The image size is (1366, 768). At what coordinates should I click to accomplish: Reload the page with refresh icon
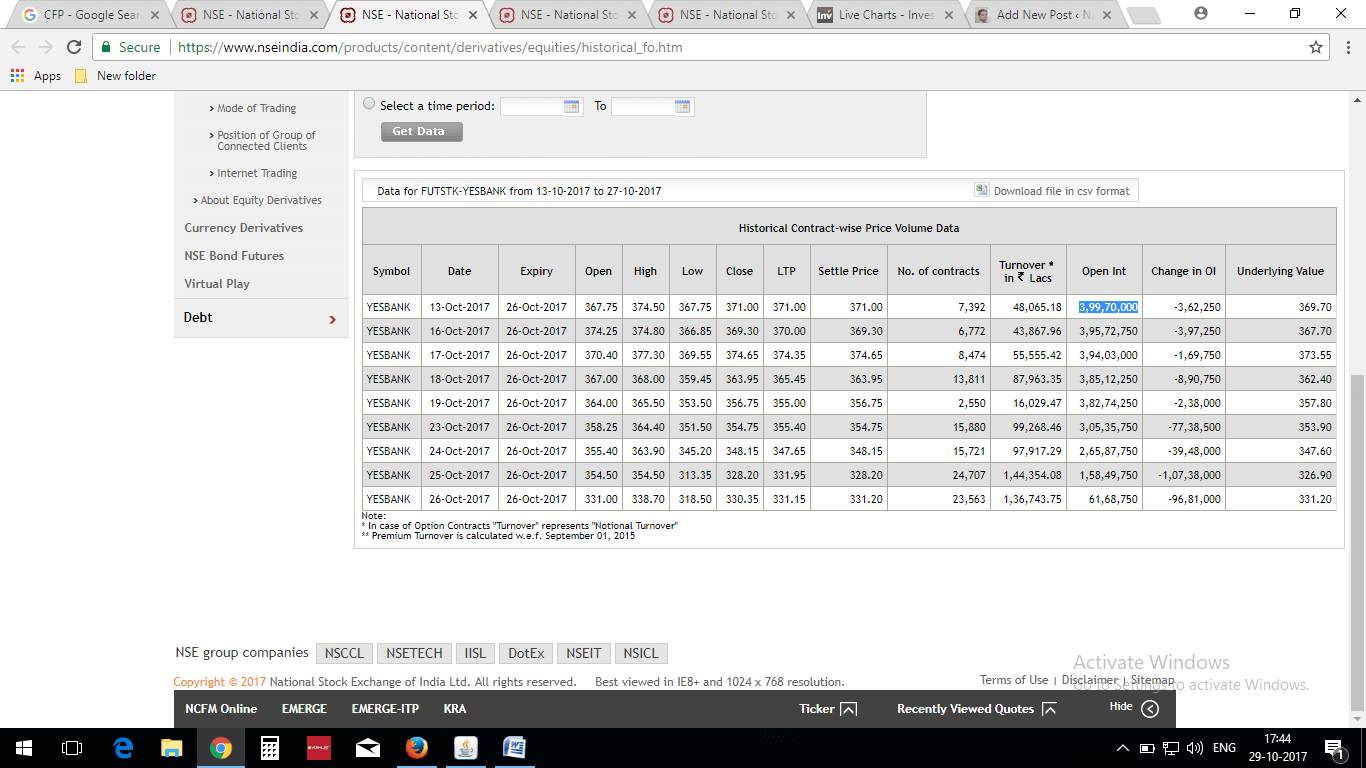[x=74, y=47]
